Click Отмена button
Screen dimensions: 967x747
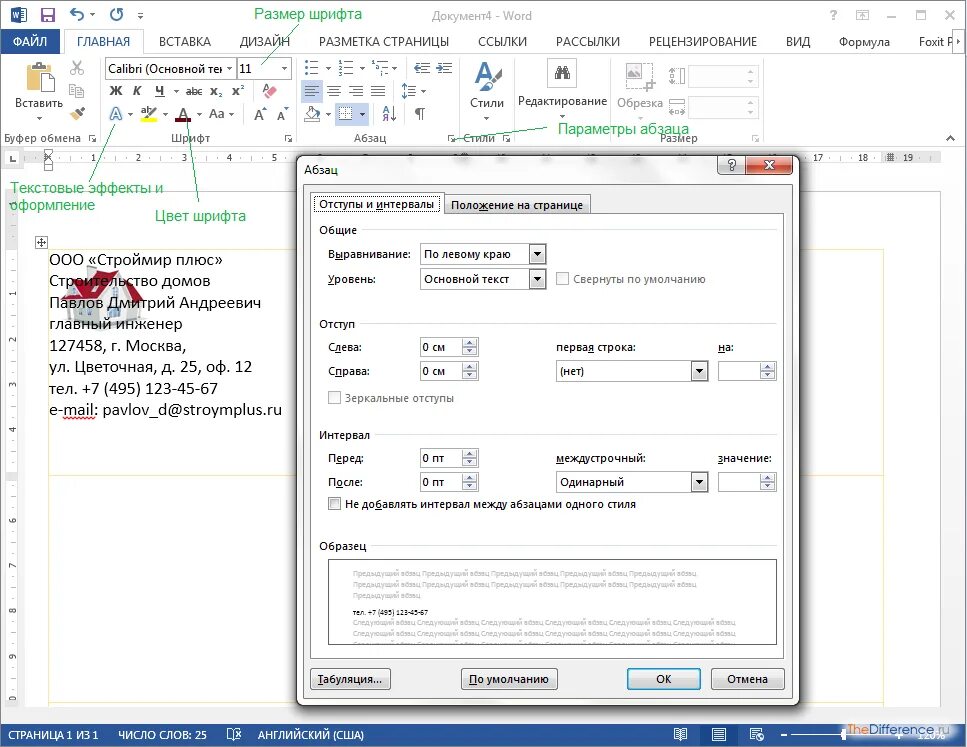point(747,679)
